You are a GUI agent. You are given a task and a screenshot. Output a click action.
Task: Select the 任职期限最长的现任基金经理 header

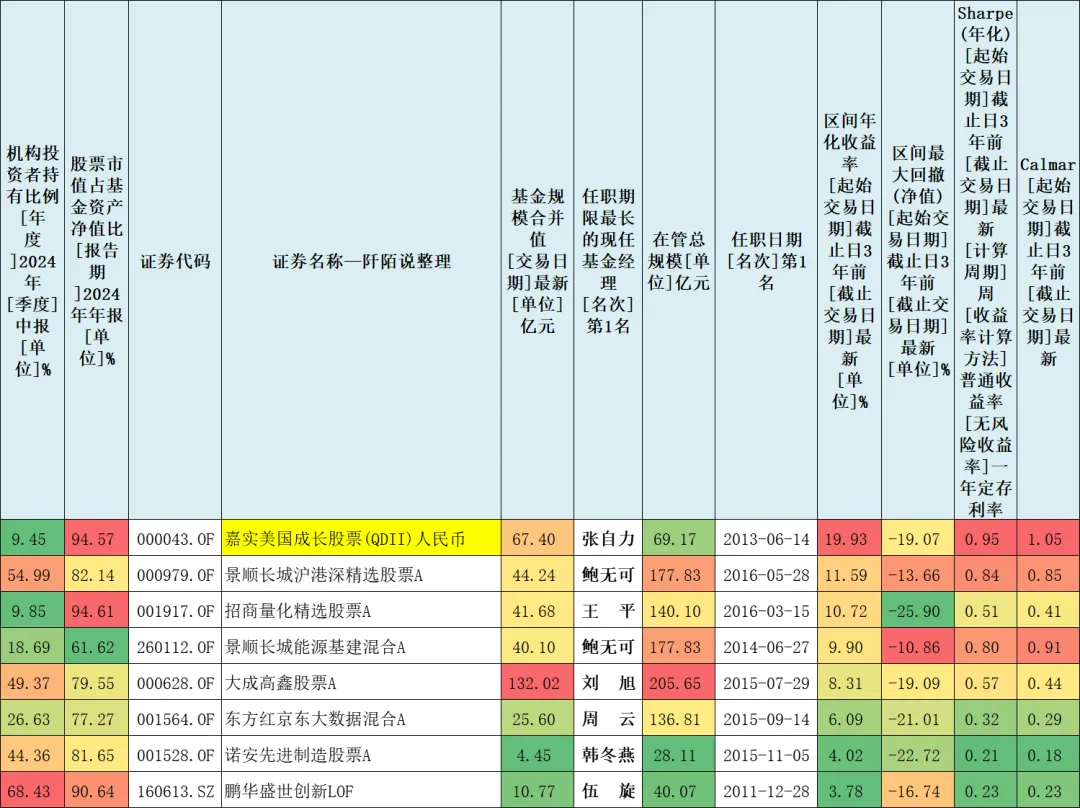point(608,261)
